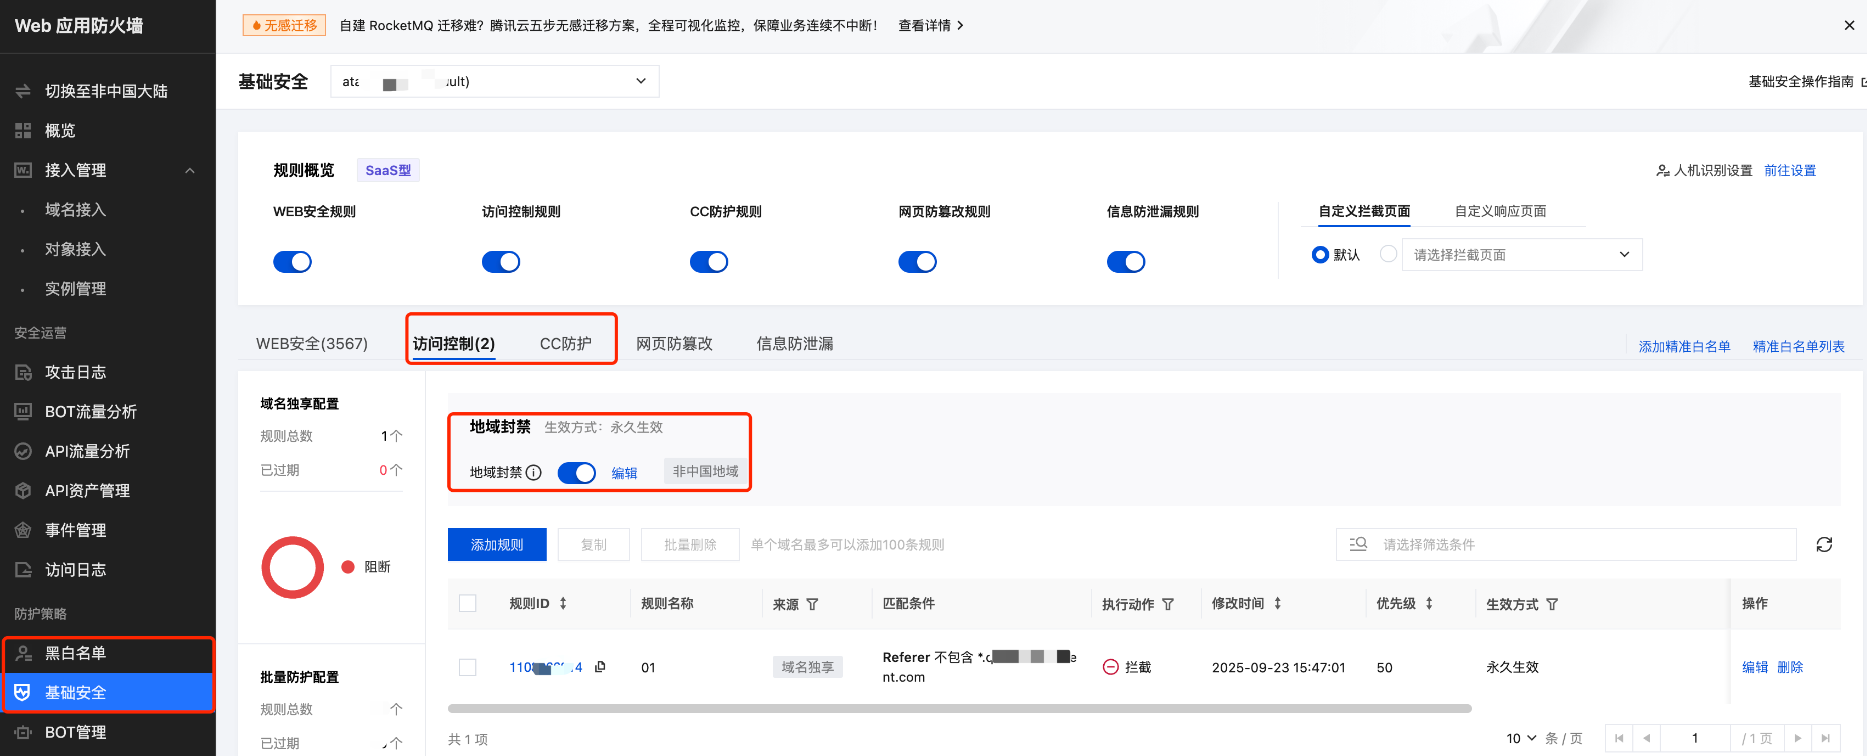Select the 自定义响应页面 tab

point(1500,211)
